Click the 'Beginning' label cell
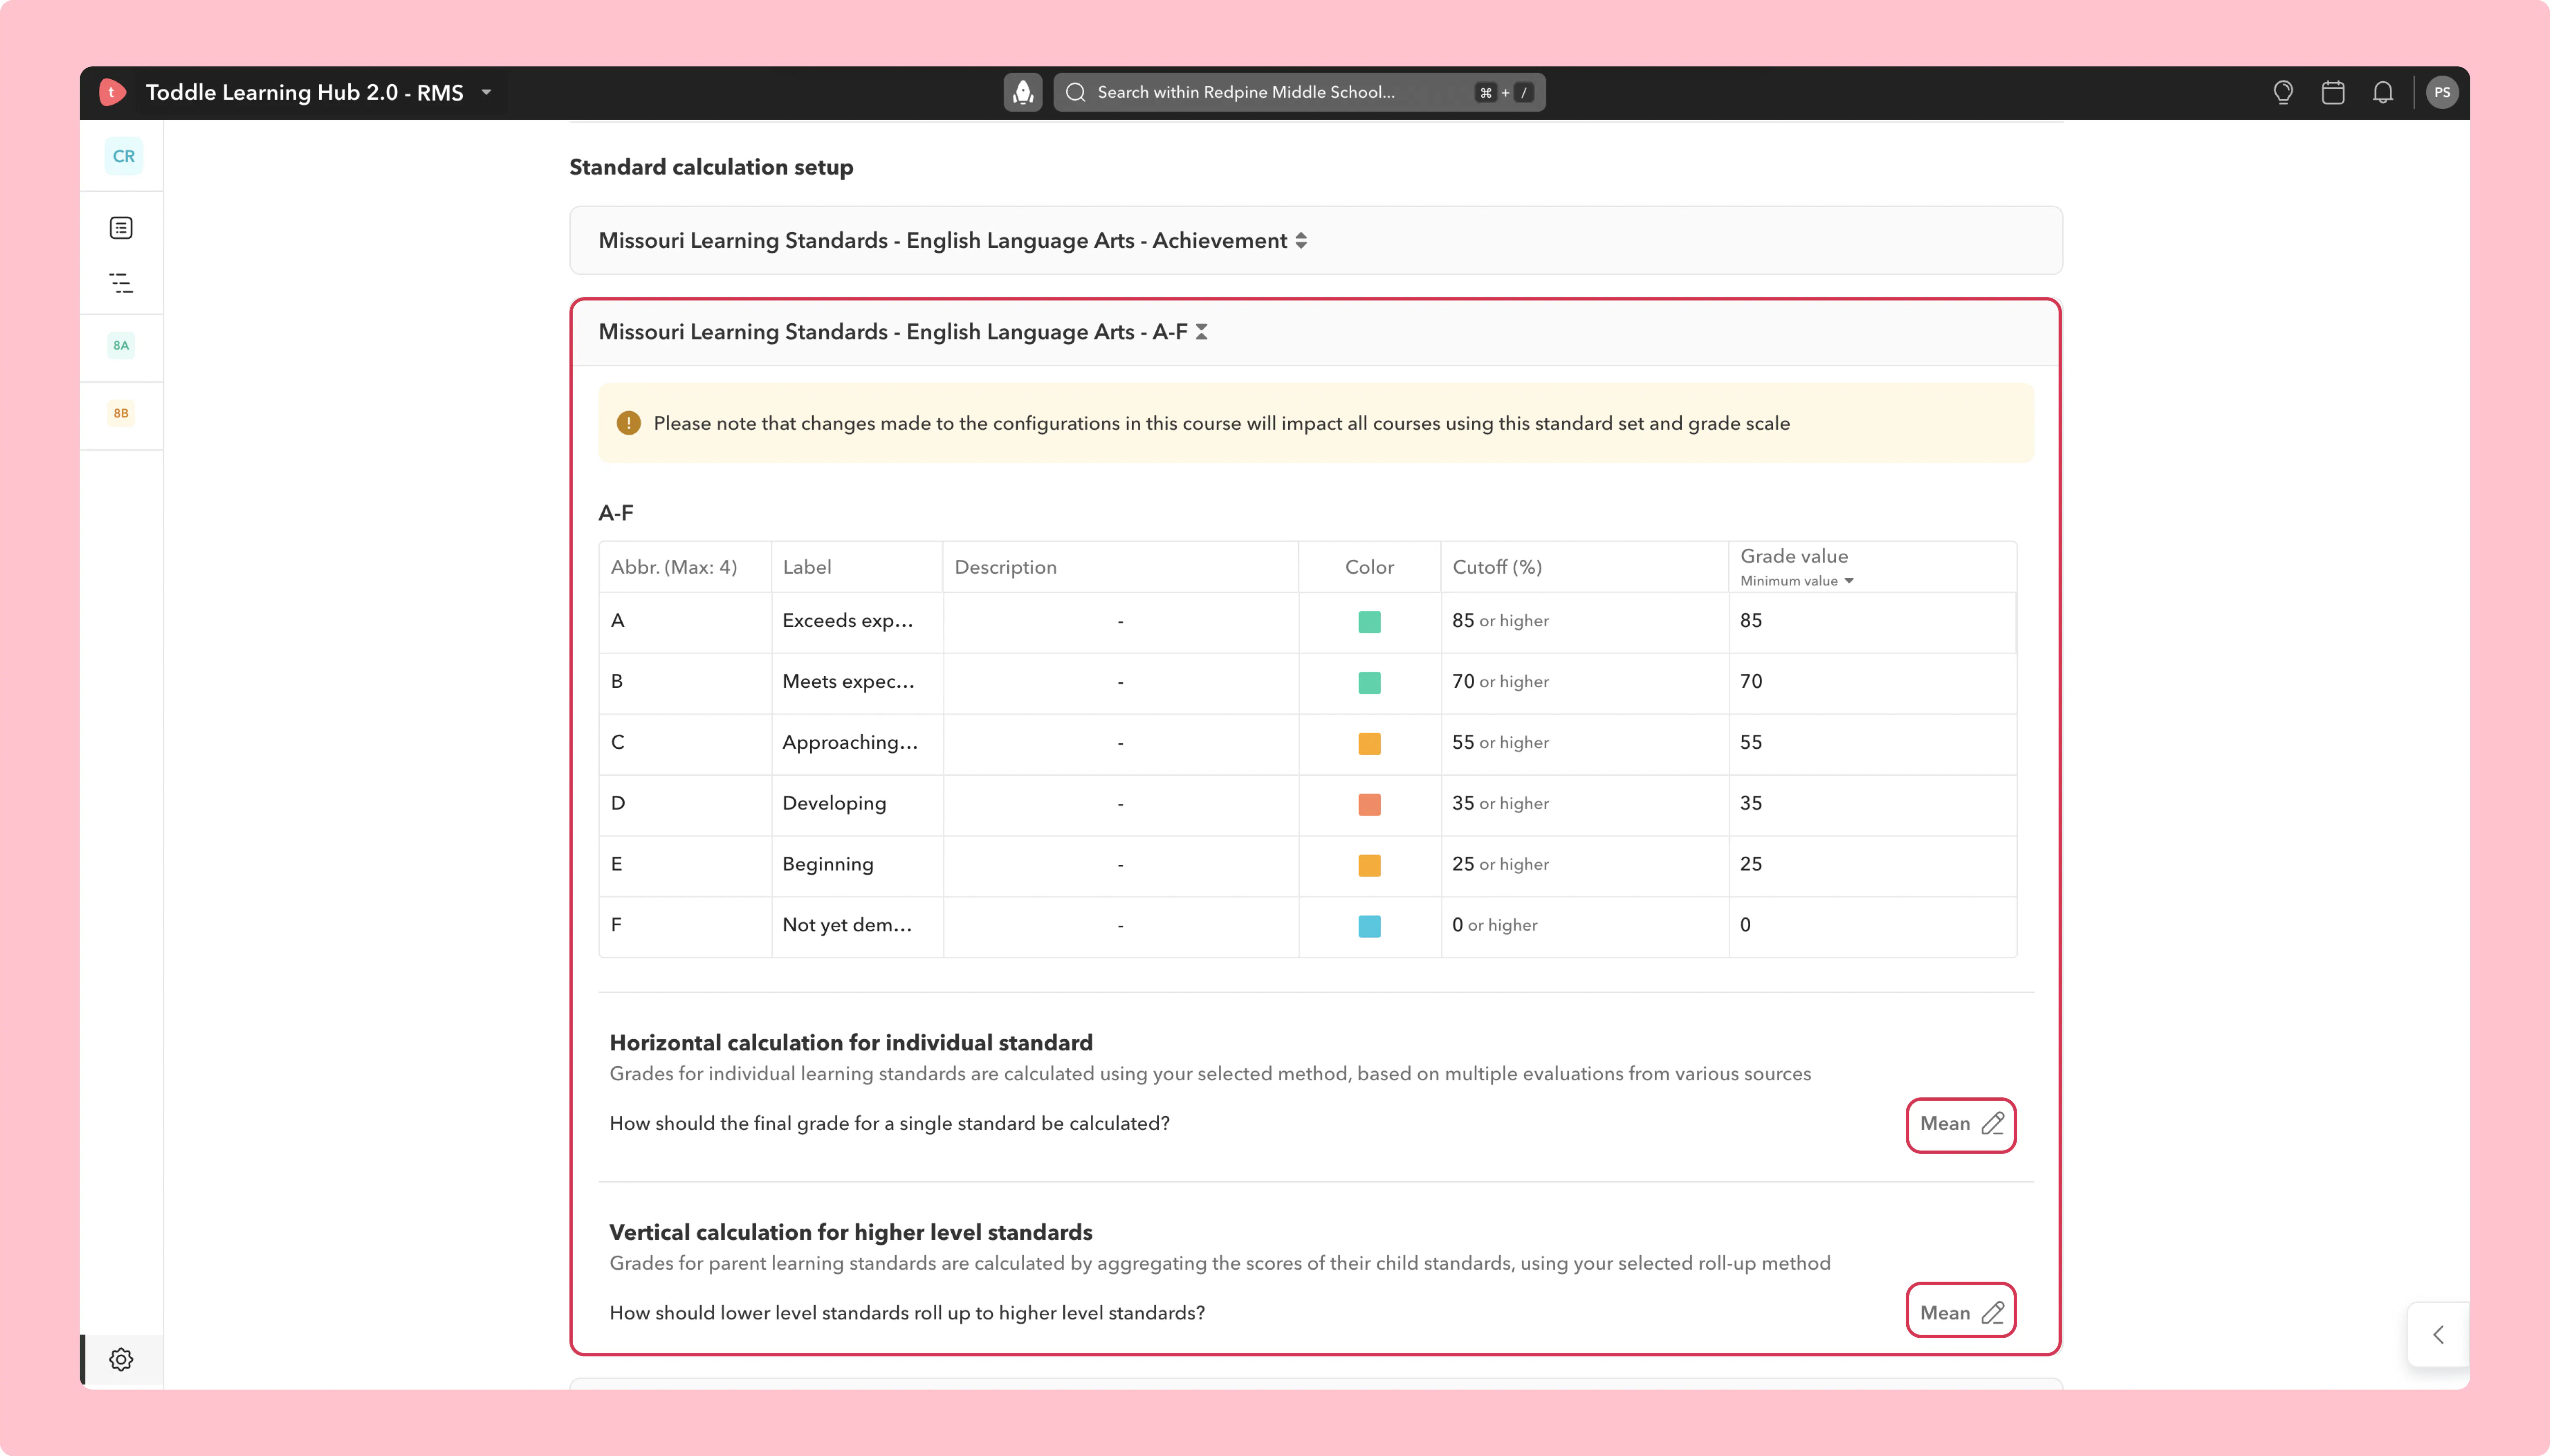 (857, 865)
